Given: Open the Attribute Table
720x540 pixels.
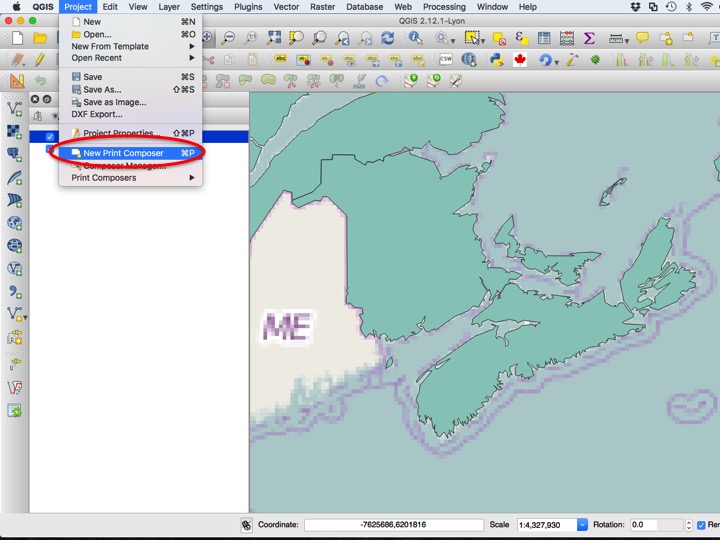Looking at the screenshot, I should click(x=544, y=38).
